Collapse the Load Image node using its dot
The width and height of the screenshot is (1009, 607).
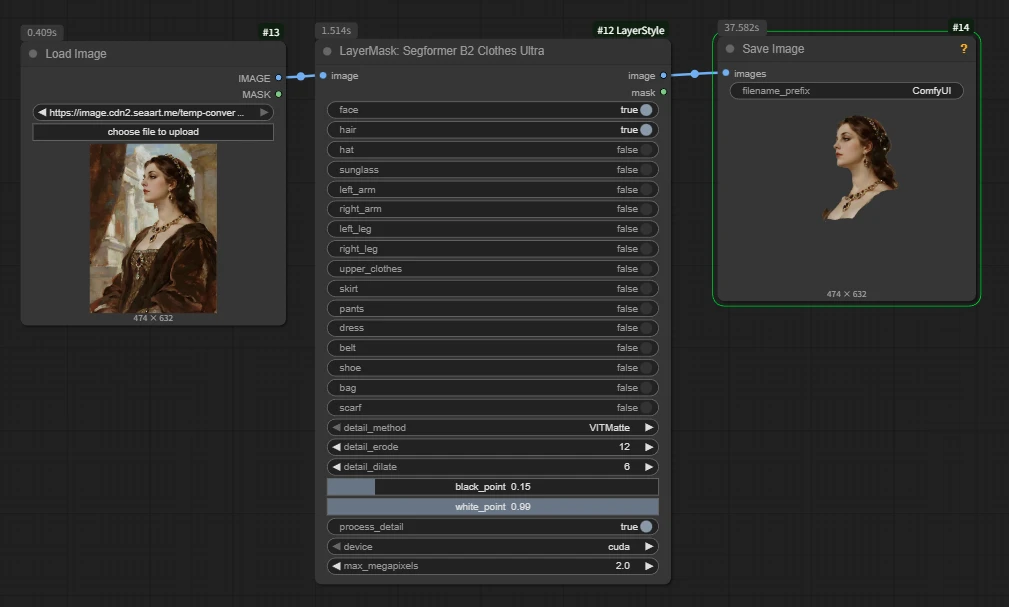click(33, 54)
